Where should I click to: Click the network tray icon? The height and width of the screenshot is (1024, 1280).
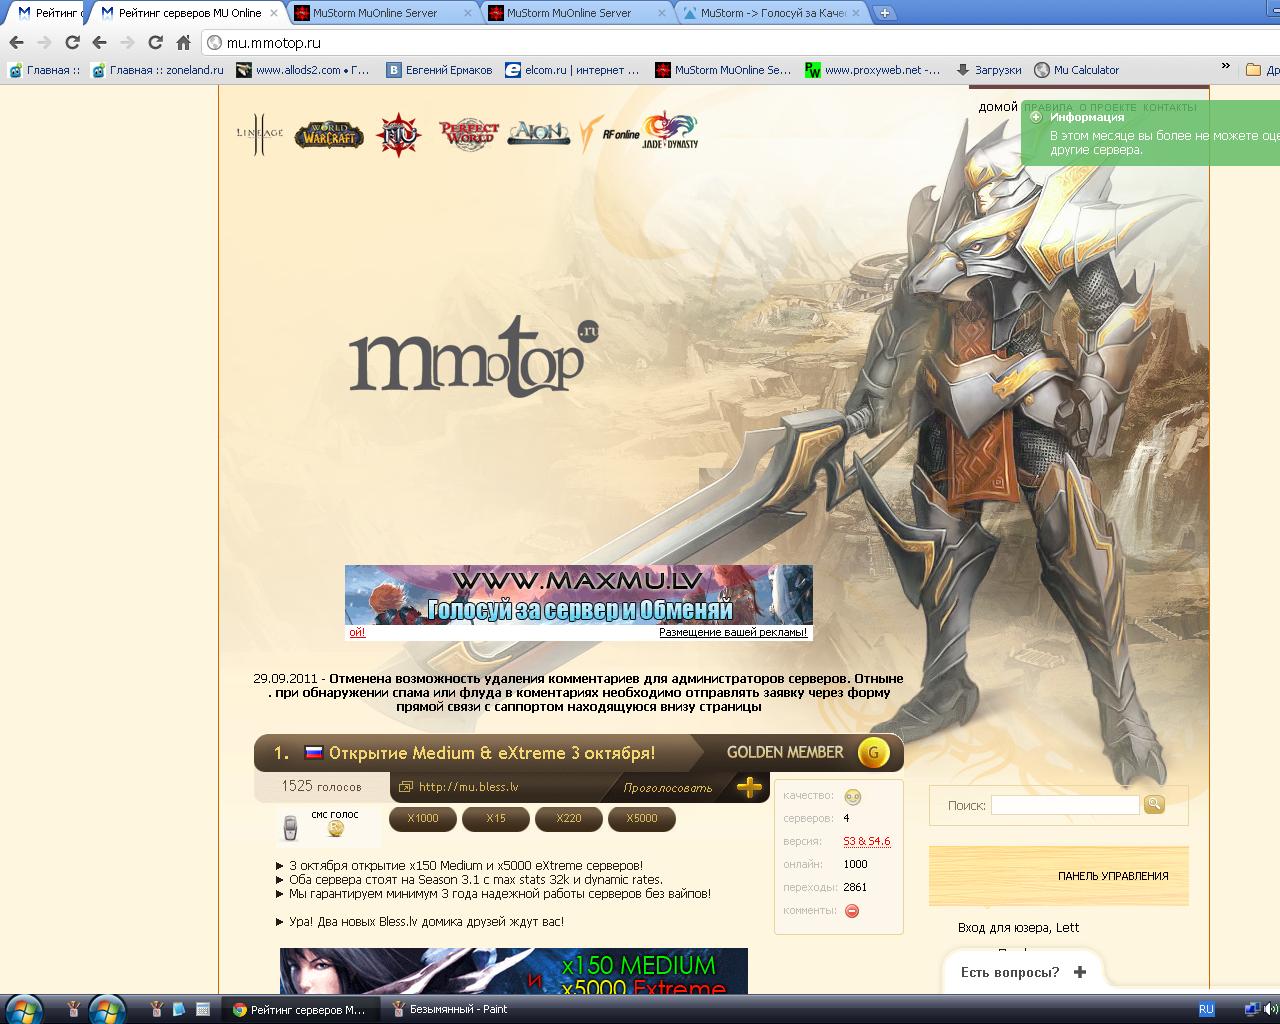tap(1252, 1009)
